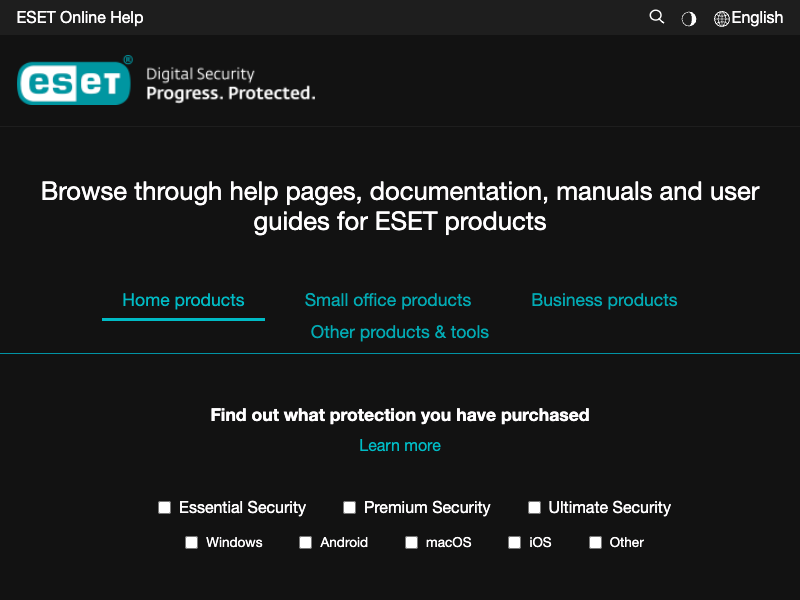Check the Windows platform checkbox
The height and width of the screenshot is (600, 800).
[x=191, y=542]
